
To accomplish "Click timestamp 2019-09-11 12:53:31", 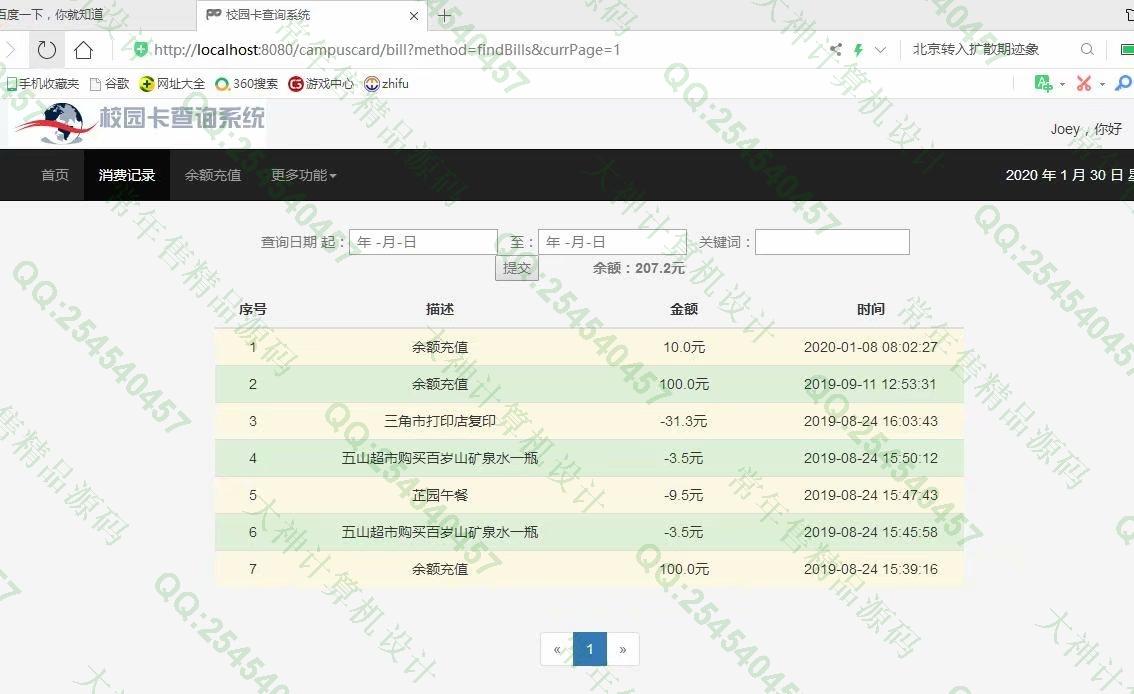I will pos(870,385).
